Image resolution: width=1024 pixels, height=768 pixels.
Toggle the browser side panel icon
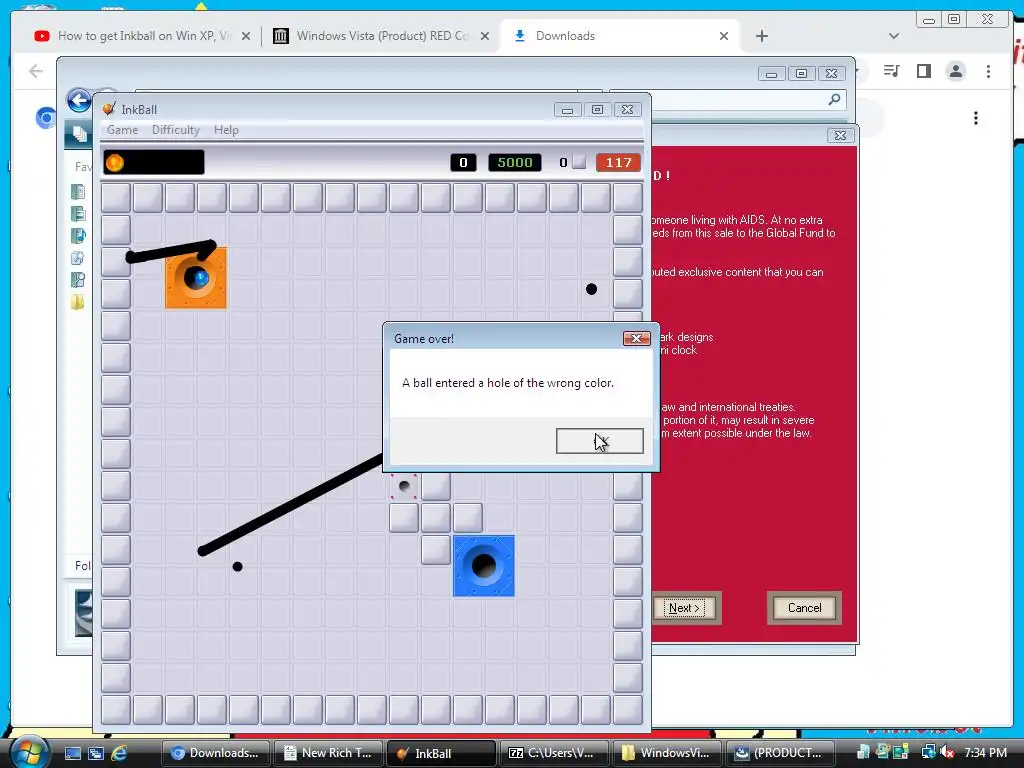[923, 71]
